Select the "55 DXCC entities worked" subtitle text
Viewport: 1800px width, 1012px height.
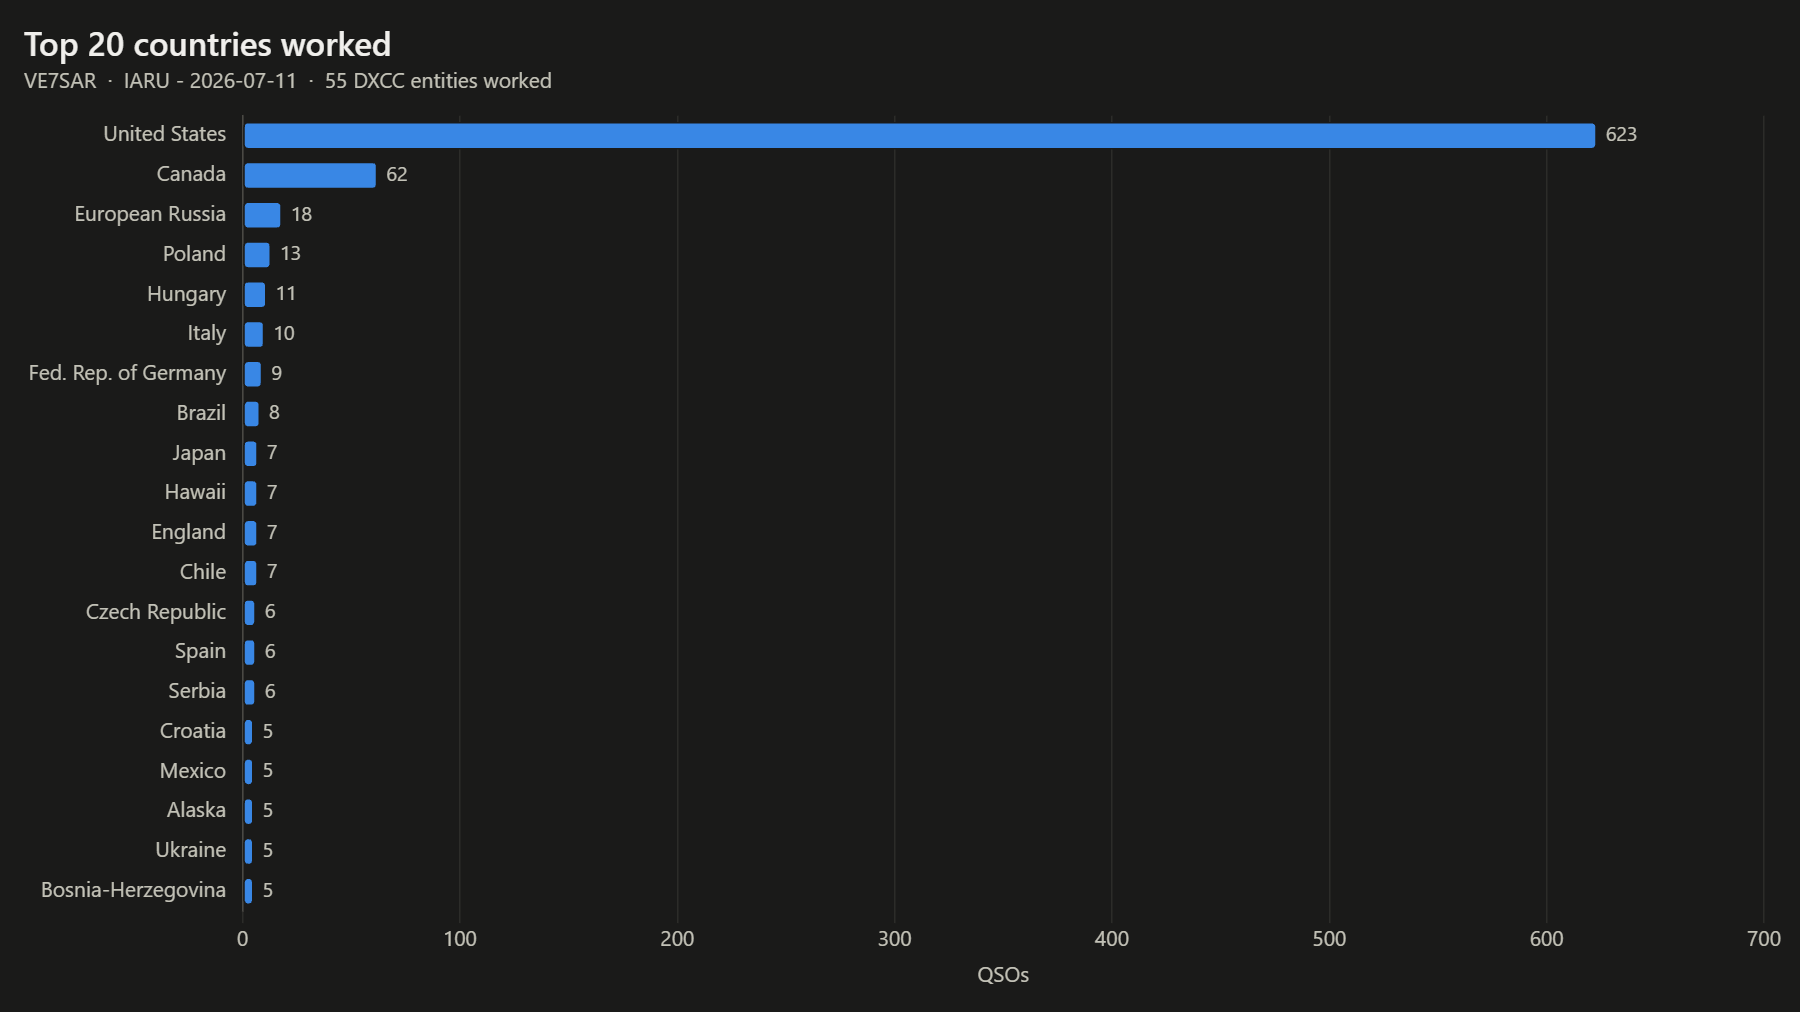(x=438, y=81)
